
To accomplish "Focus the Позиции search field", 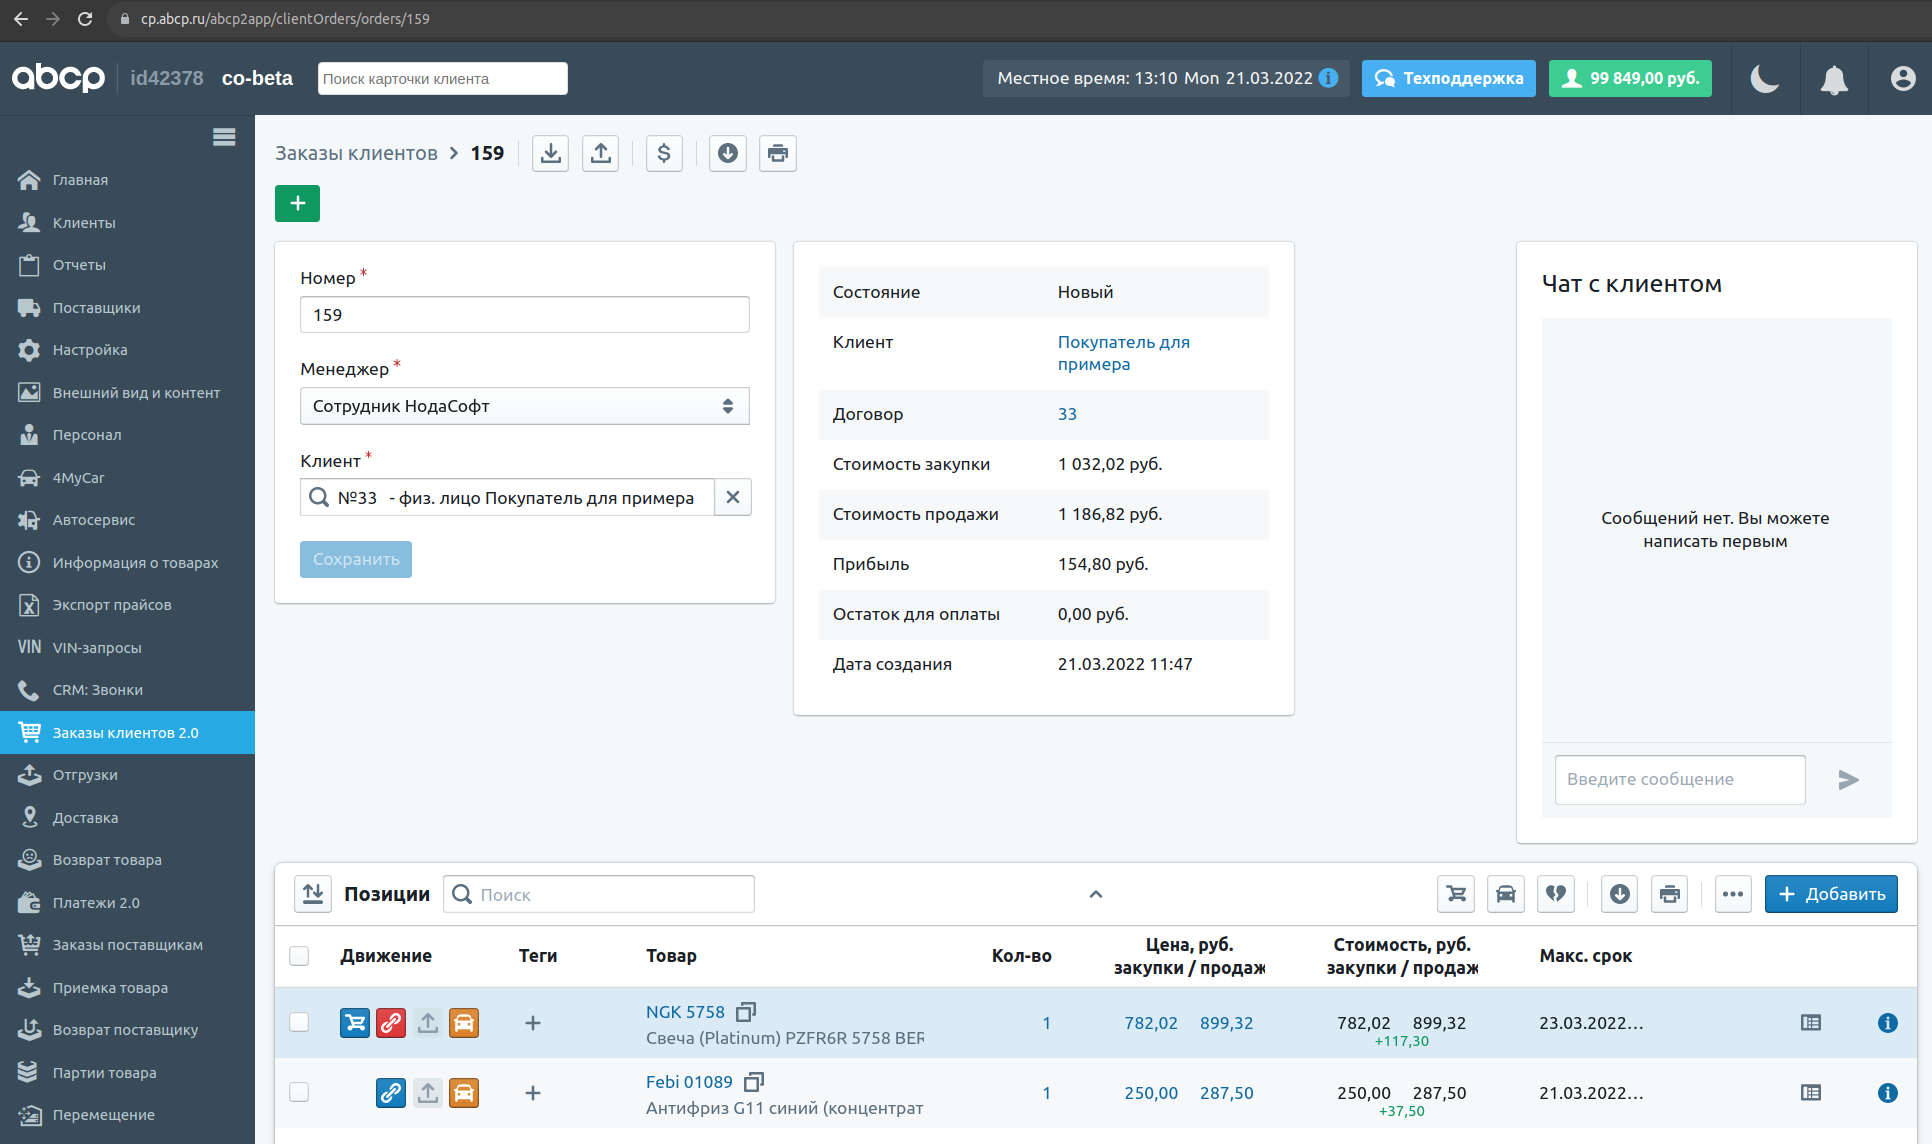I will pos(599,894).
